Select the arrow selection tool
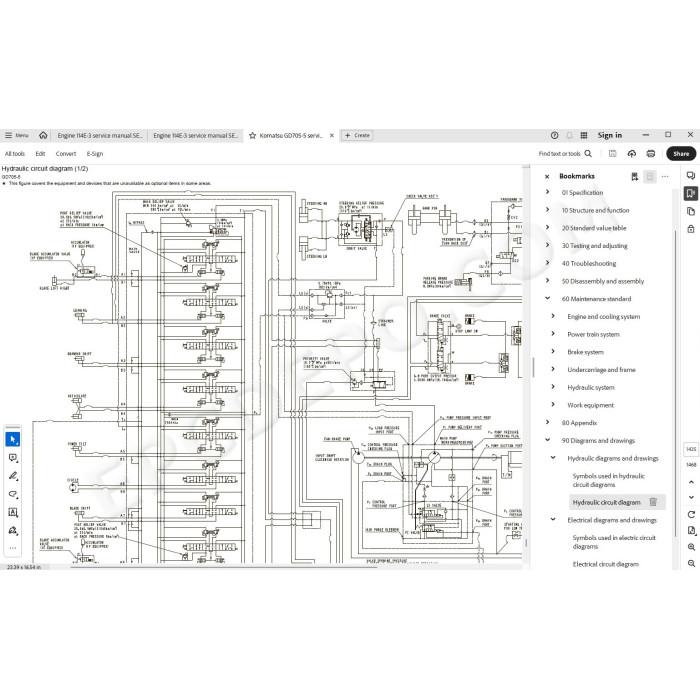Image resolution: width=700 pixels, height=700 pixels. (12, 439)
